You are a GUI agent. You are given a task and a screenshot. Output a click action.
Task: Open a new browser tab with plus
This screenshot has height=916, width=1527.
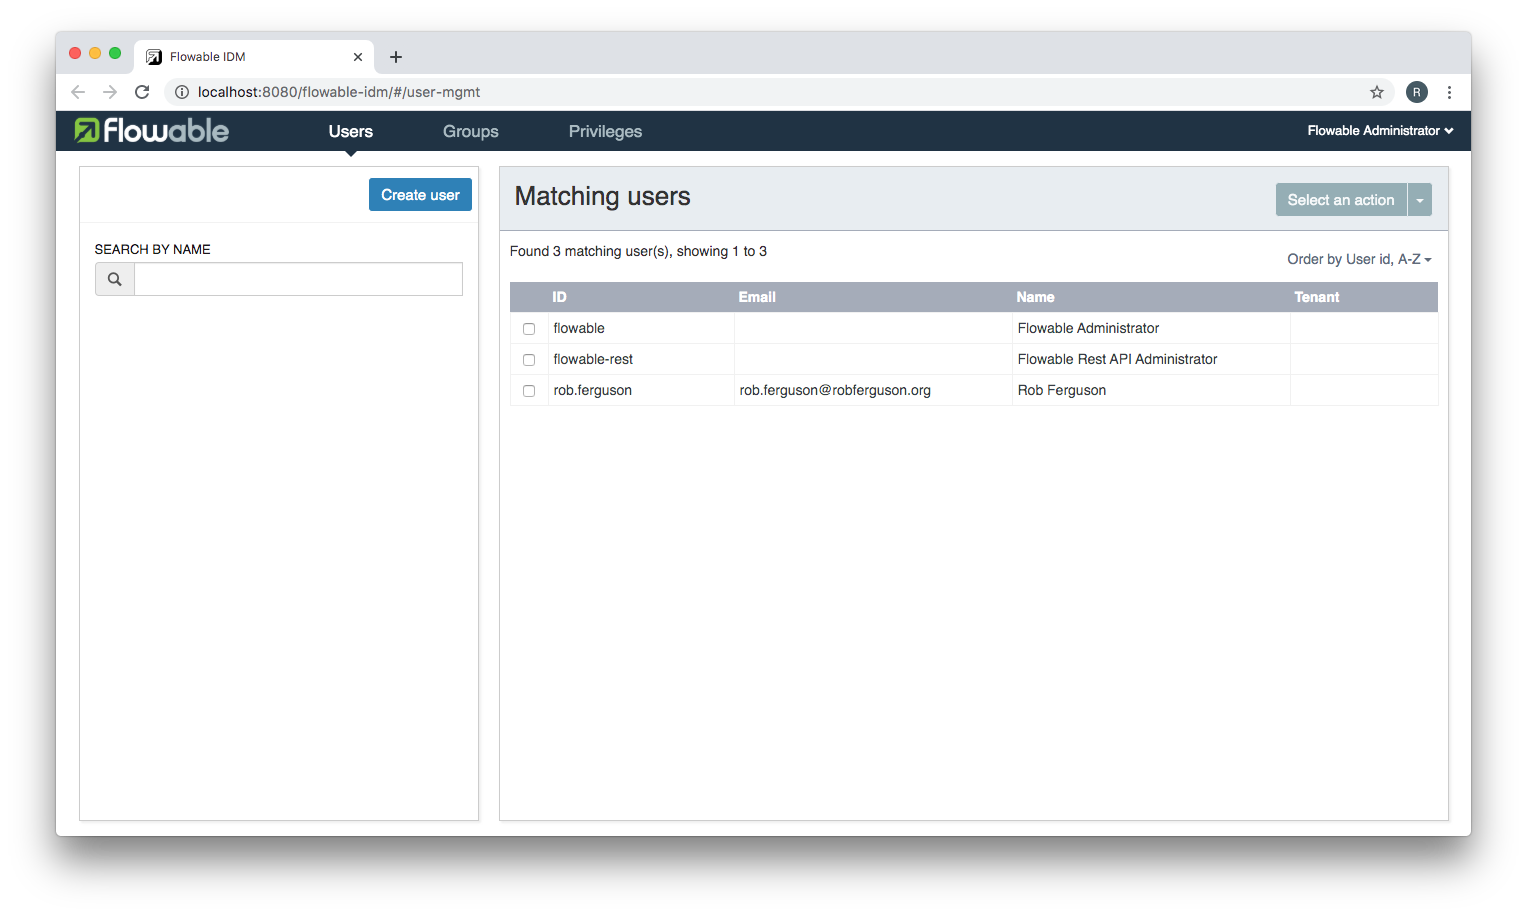[396, 57]
